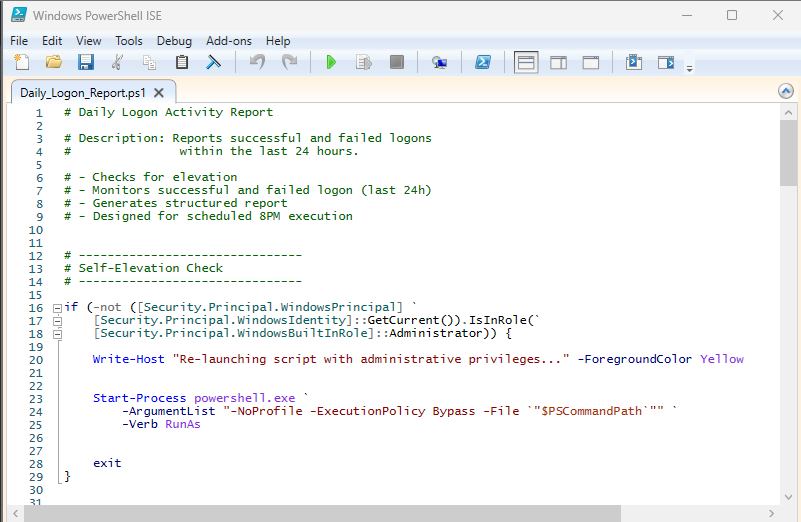Screen dimensions: 801x522
Task: Click the closing brace on line 29
Action: (x=67, y=476)
